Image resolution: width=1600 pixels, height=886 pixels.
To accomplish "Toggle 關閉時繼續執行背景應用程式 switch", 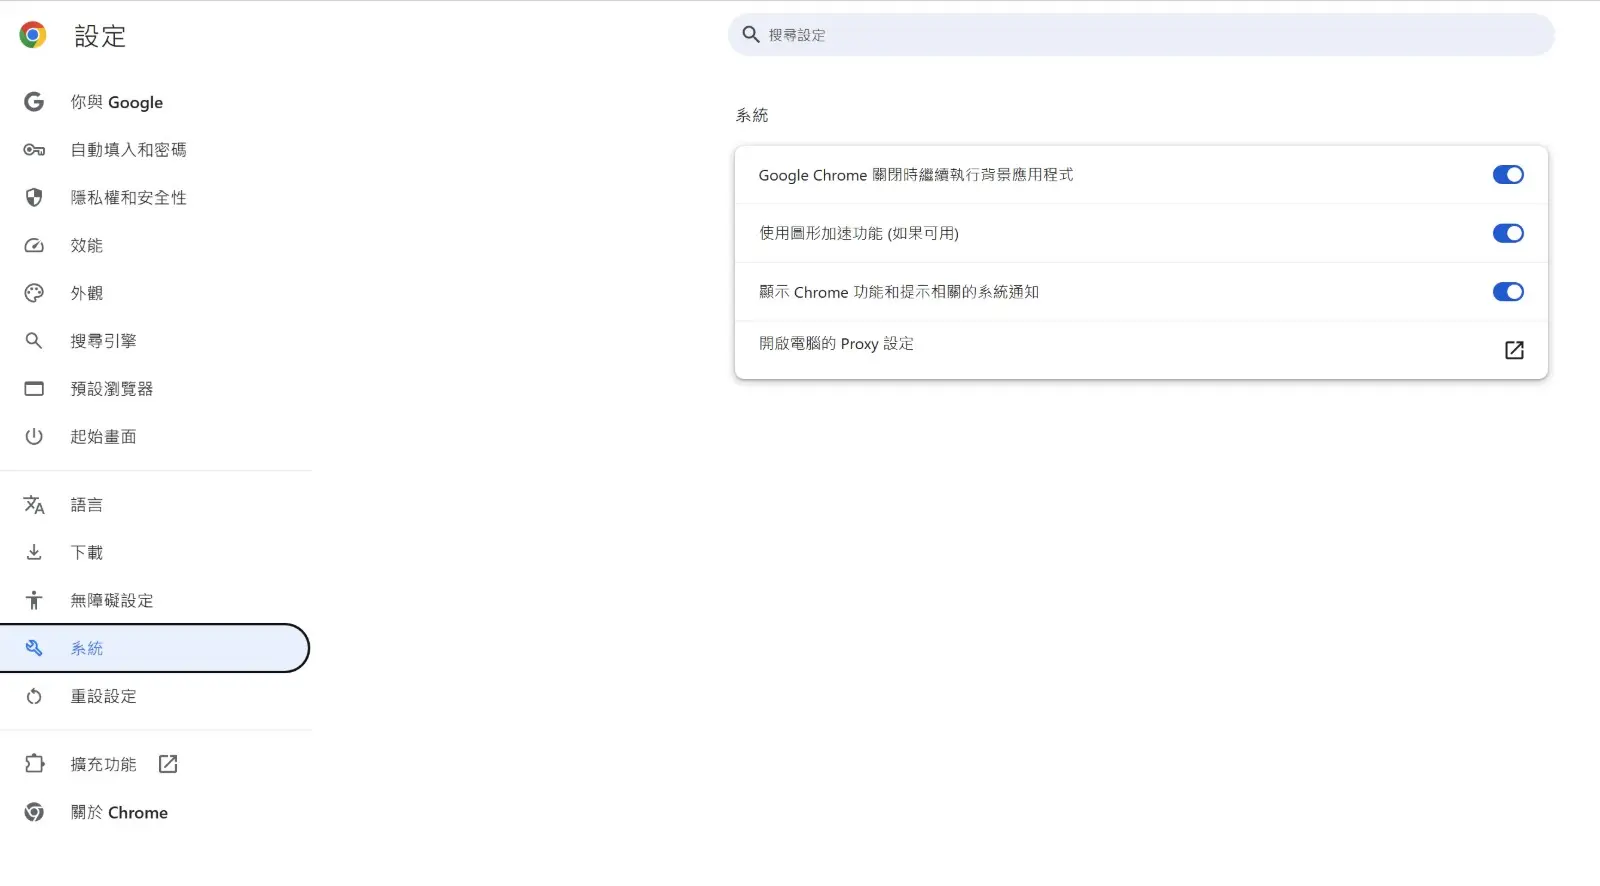I will coord(1508,175).
